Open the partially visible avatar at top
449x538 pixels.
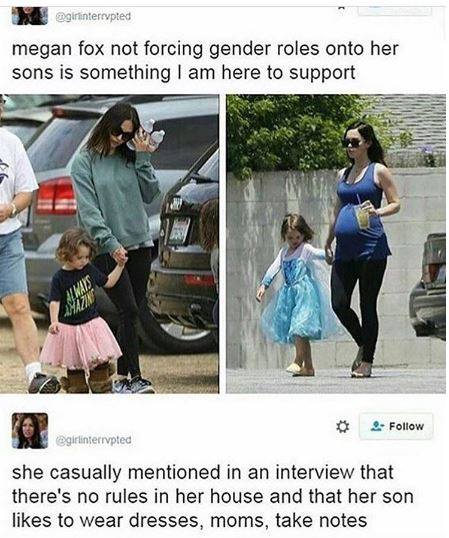[30, 16]
